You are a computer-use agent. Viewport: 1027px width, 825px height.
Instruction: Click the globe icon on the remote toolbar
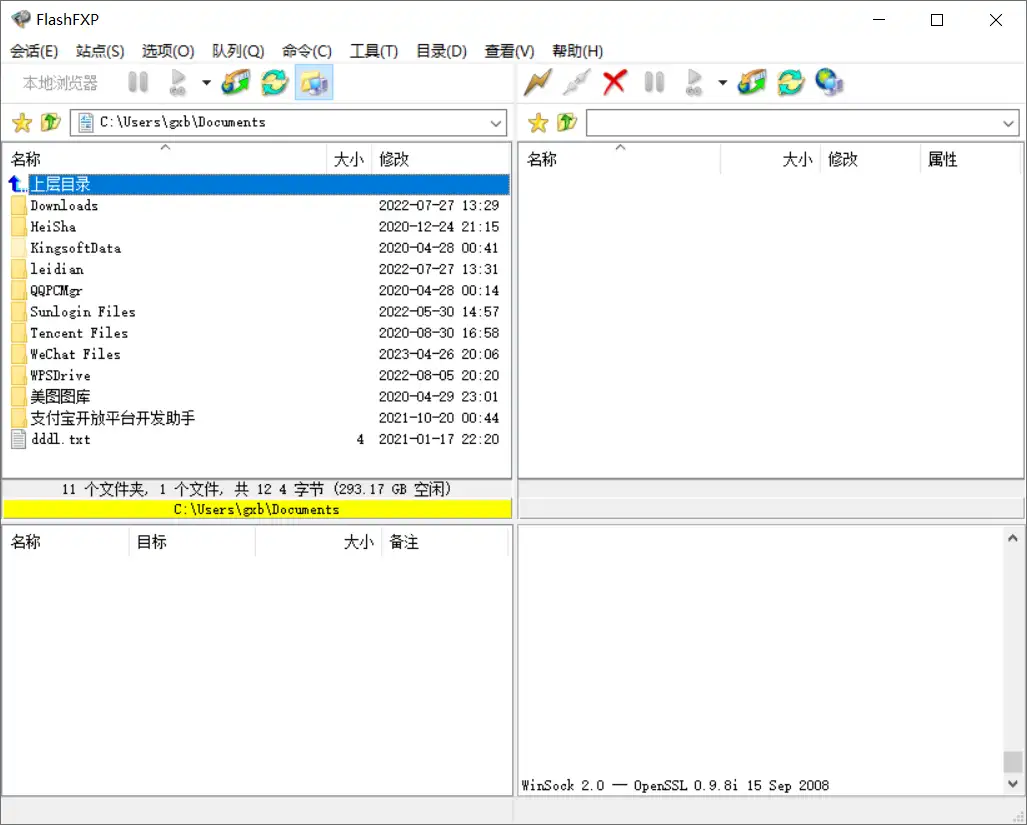[829, 82]
